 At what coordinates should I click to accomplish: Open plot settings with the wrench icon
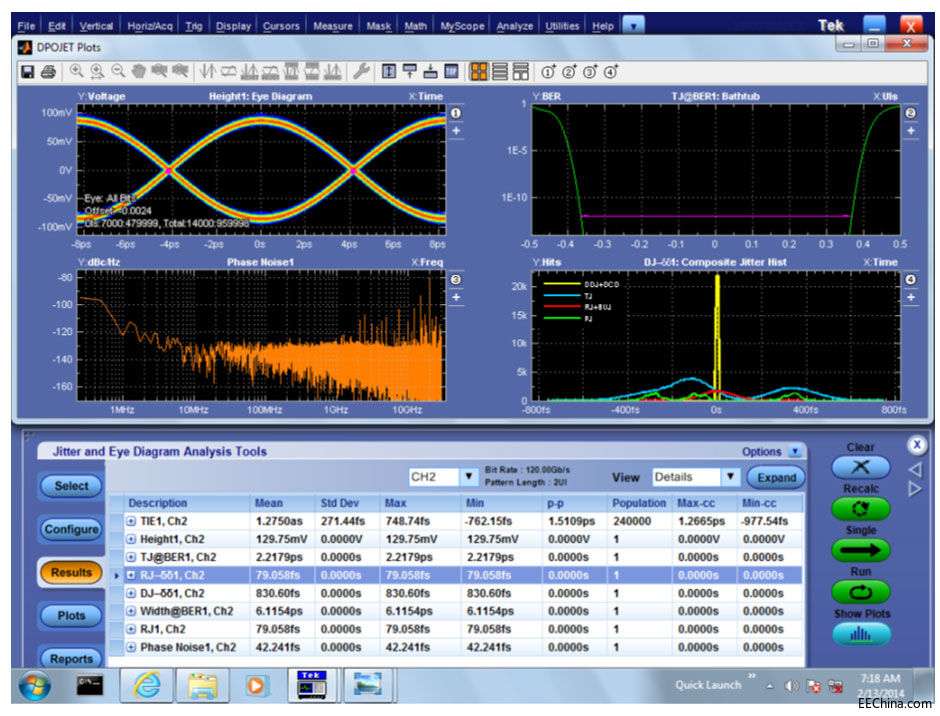point(360,71)
